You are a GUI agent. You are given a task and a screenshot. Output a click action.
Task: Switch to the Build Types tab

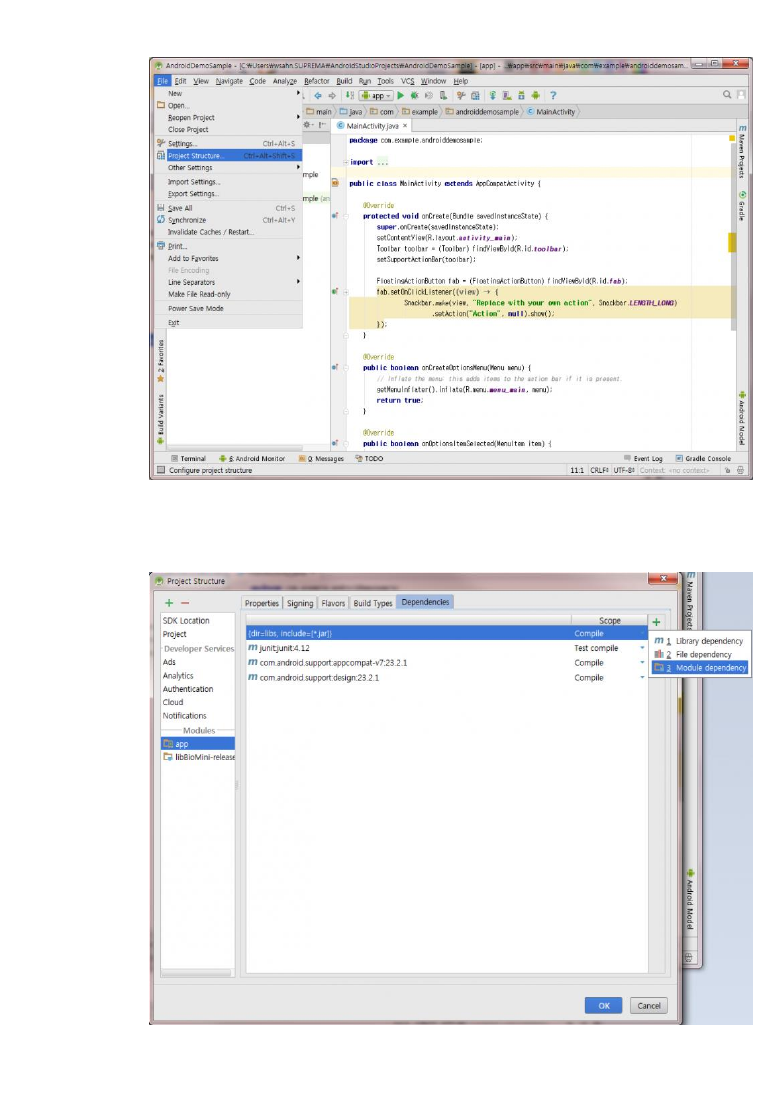pos(373,604)
